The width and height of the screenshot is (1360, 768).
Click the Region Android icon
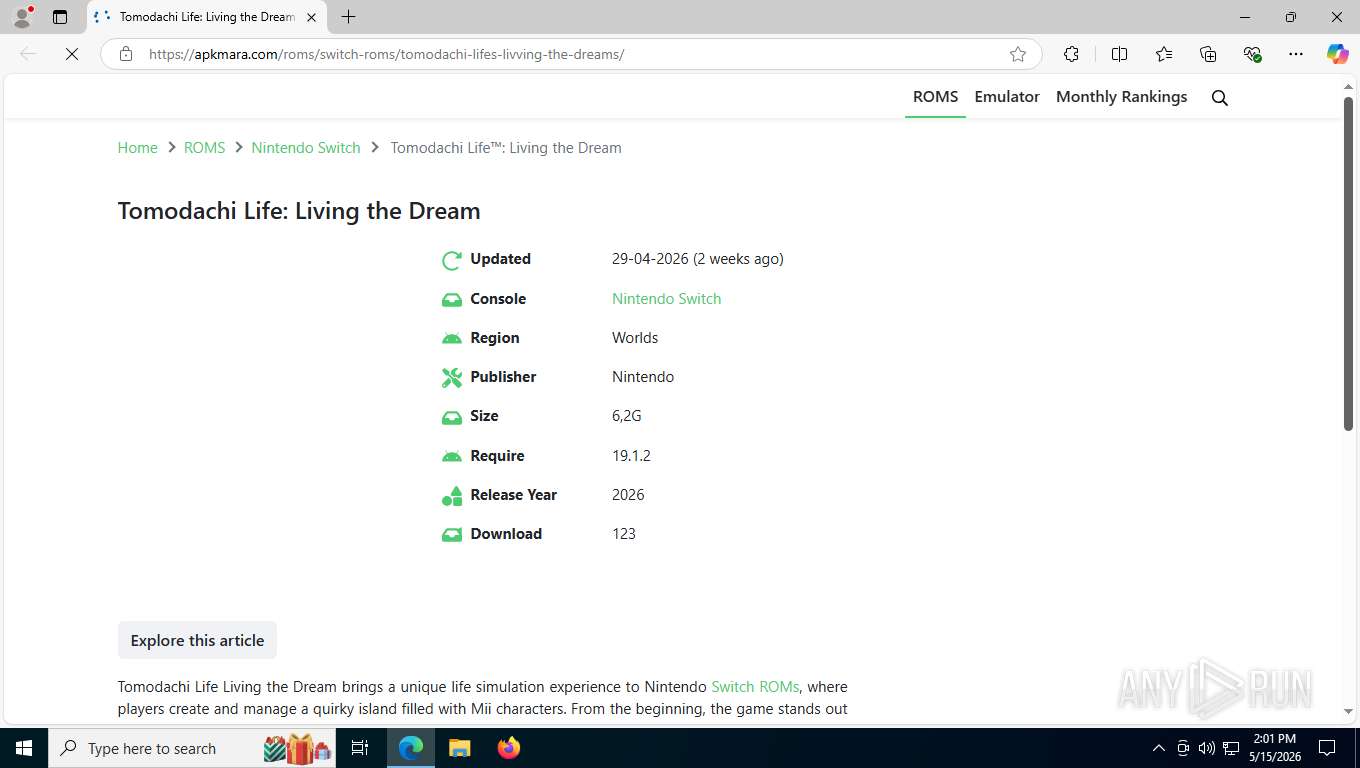(x=452, y=339)
